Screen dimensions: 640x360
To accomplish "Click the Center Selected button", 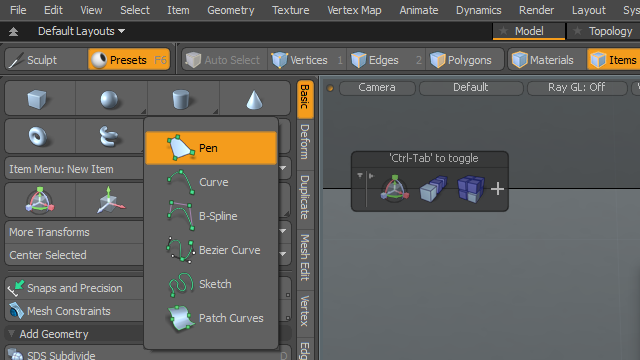I will click(74, 255).
